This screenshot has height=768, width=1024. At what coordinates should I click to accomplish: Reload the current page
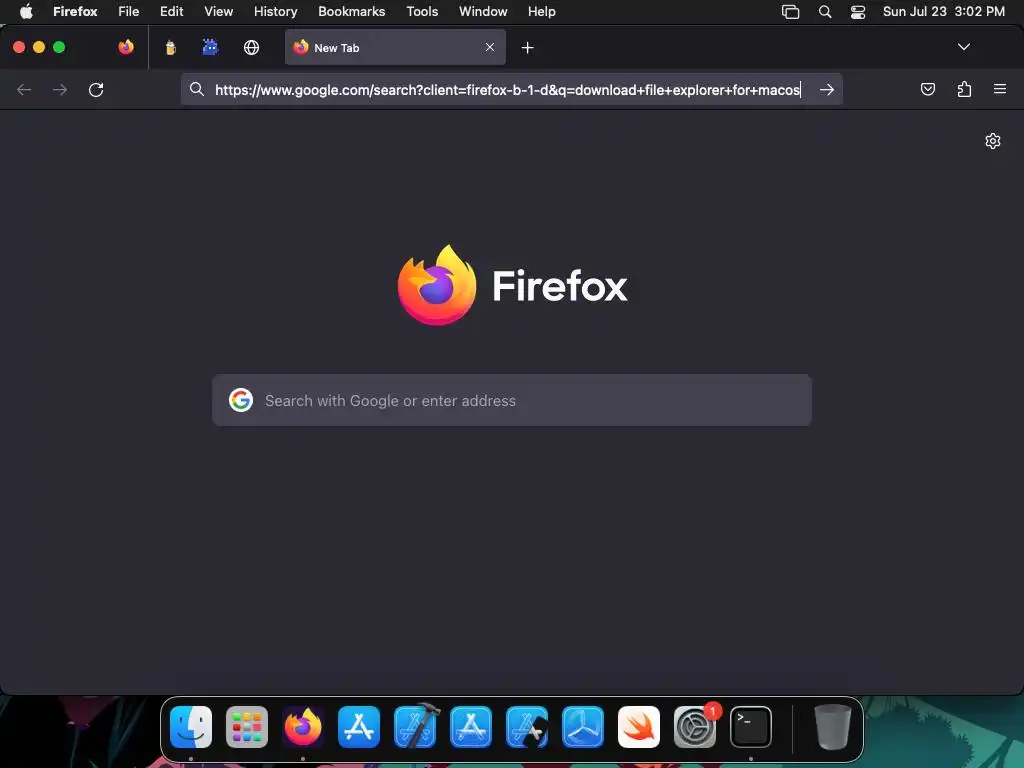point(96,89)
